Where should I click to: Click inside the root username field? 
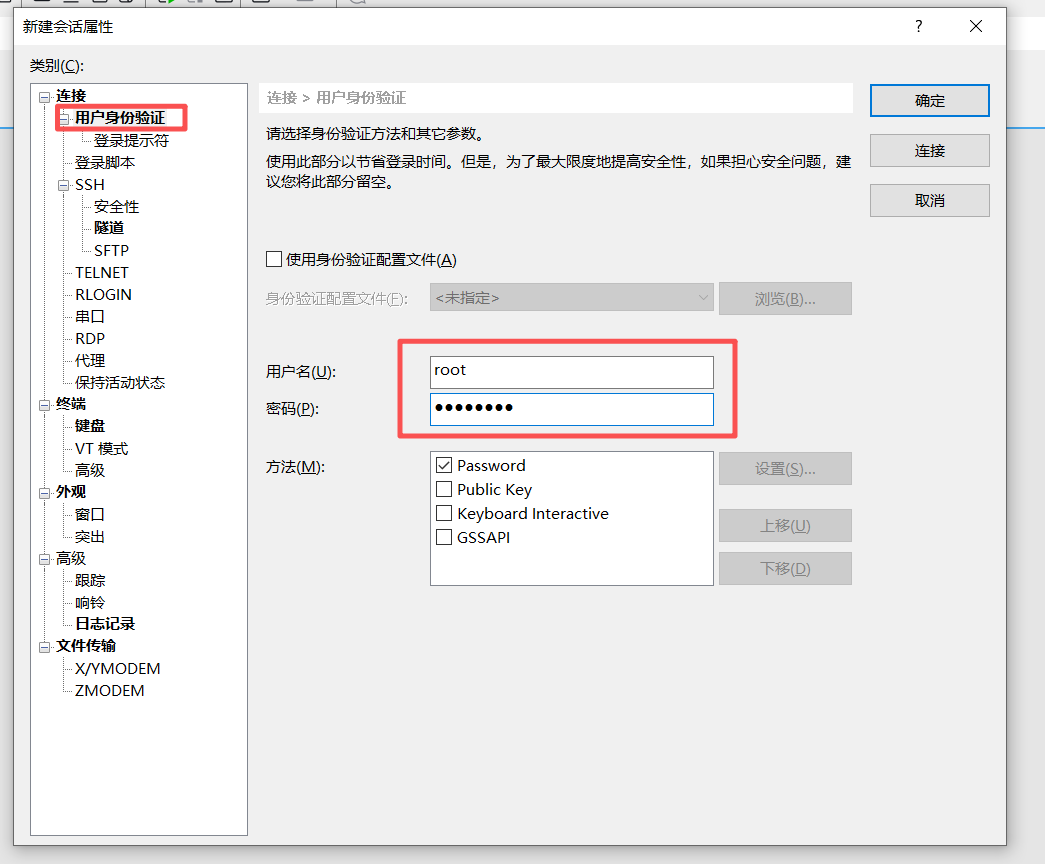571,371
